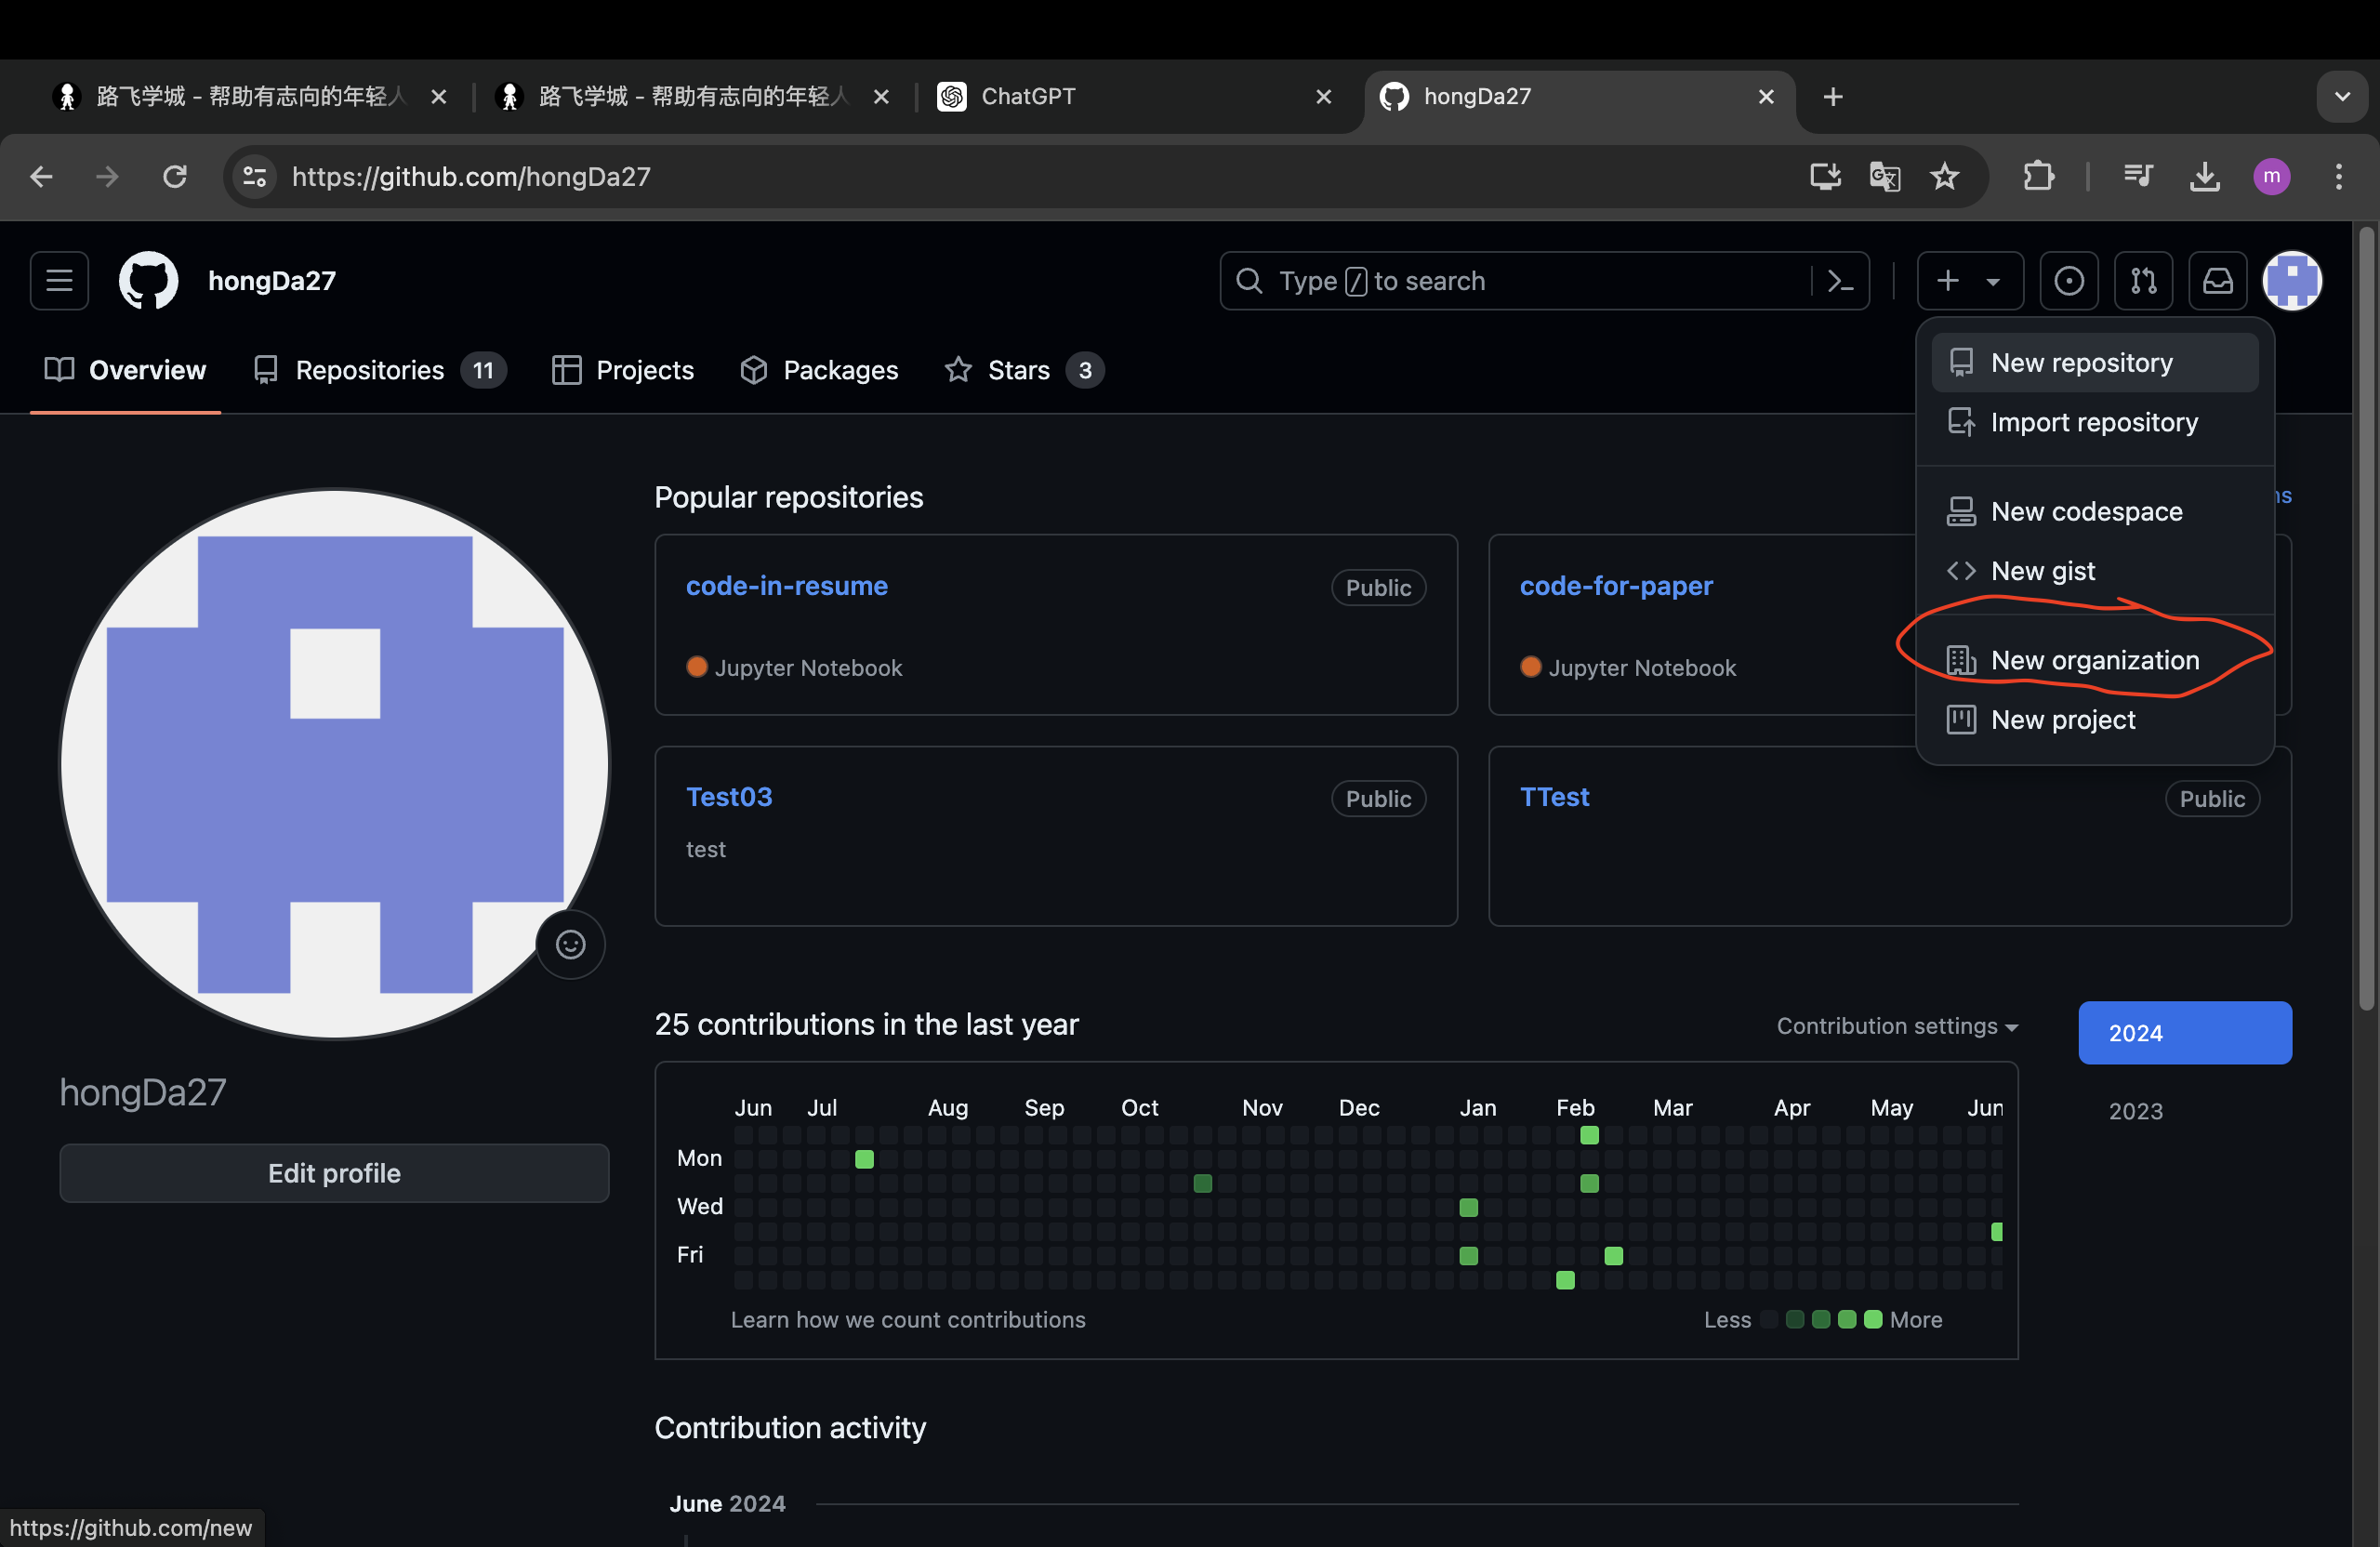Open browser downloads
Image resolution: width=2380 pixels, height=1547 pixels.
2204,177
